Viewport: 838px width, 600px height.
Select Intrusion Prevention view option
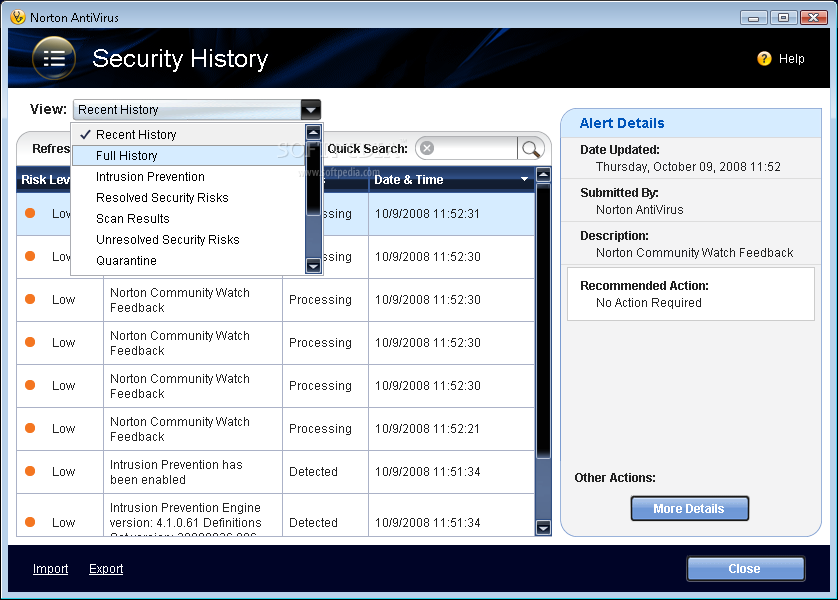coord(188,177)
